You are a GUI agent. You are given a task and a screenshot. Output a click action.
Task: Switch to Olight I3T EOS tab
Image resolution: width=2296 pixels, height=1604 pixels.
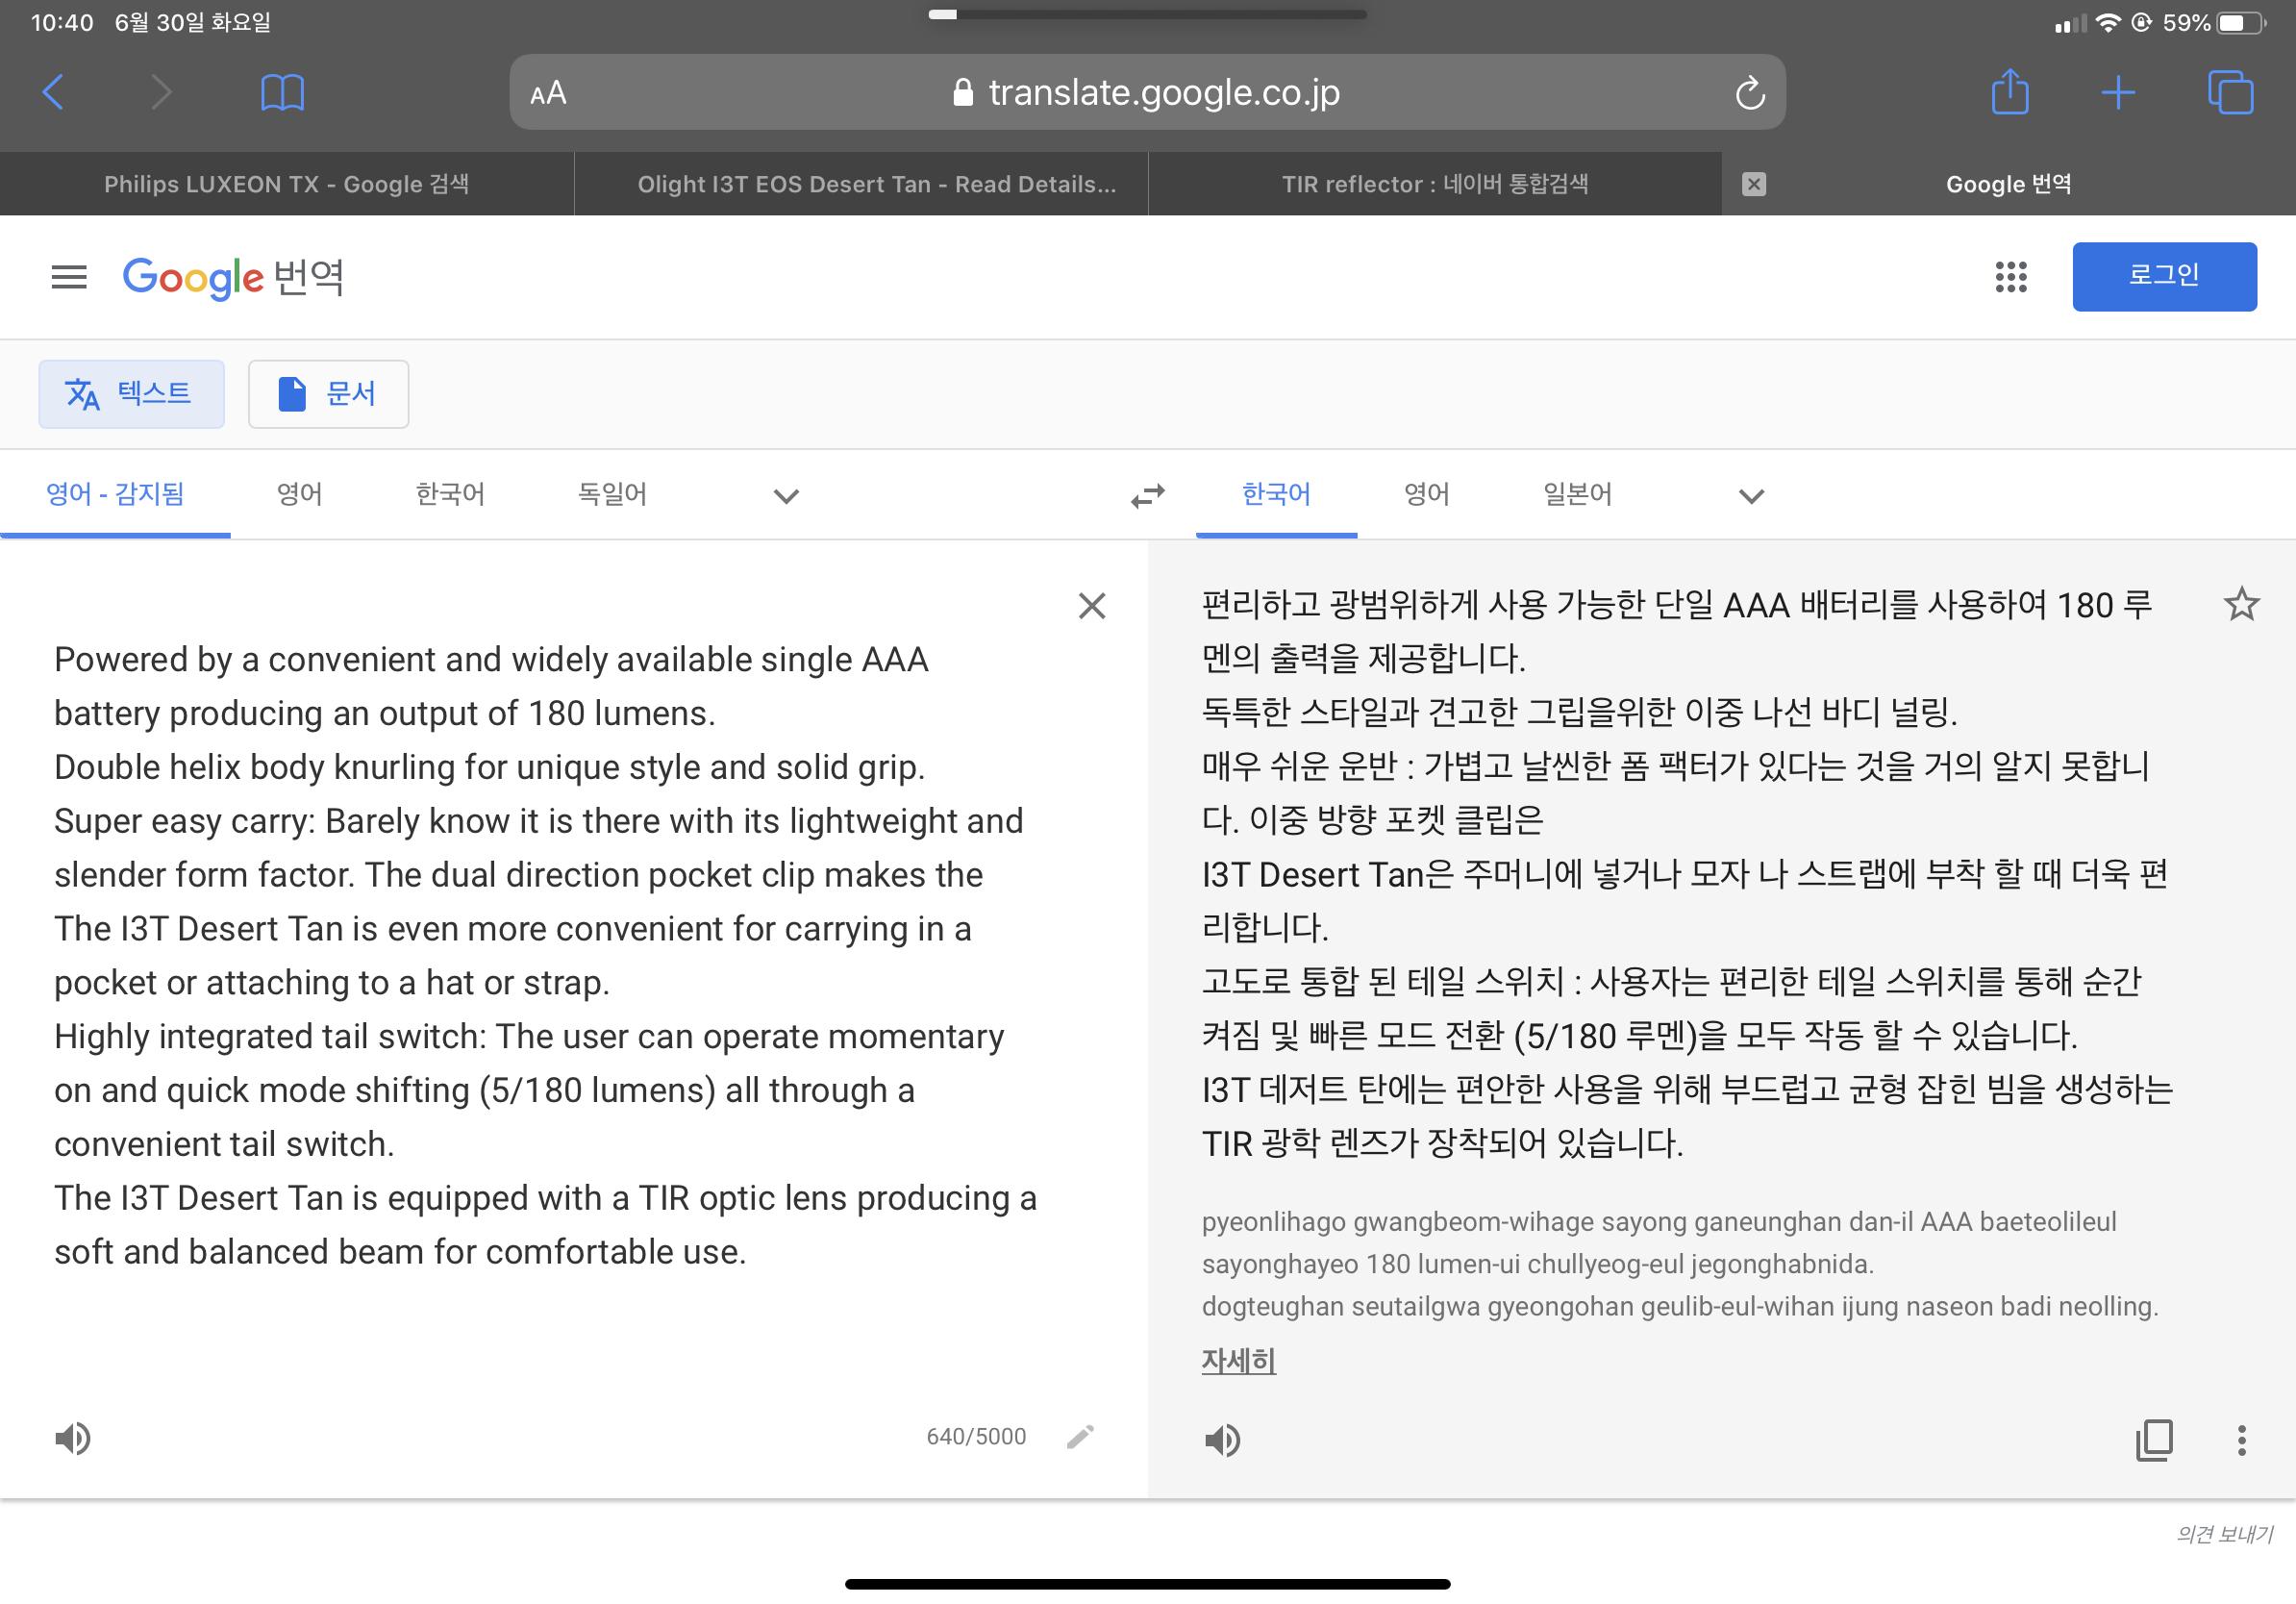pyautogui.click(x=861, y=184)
